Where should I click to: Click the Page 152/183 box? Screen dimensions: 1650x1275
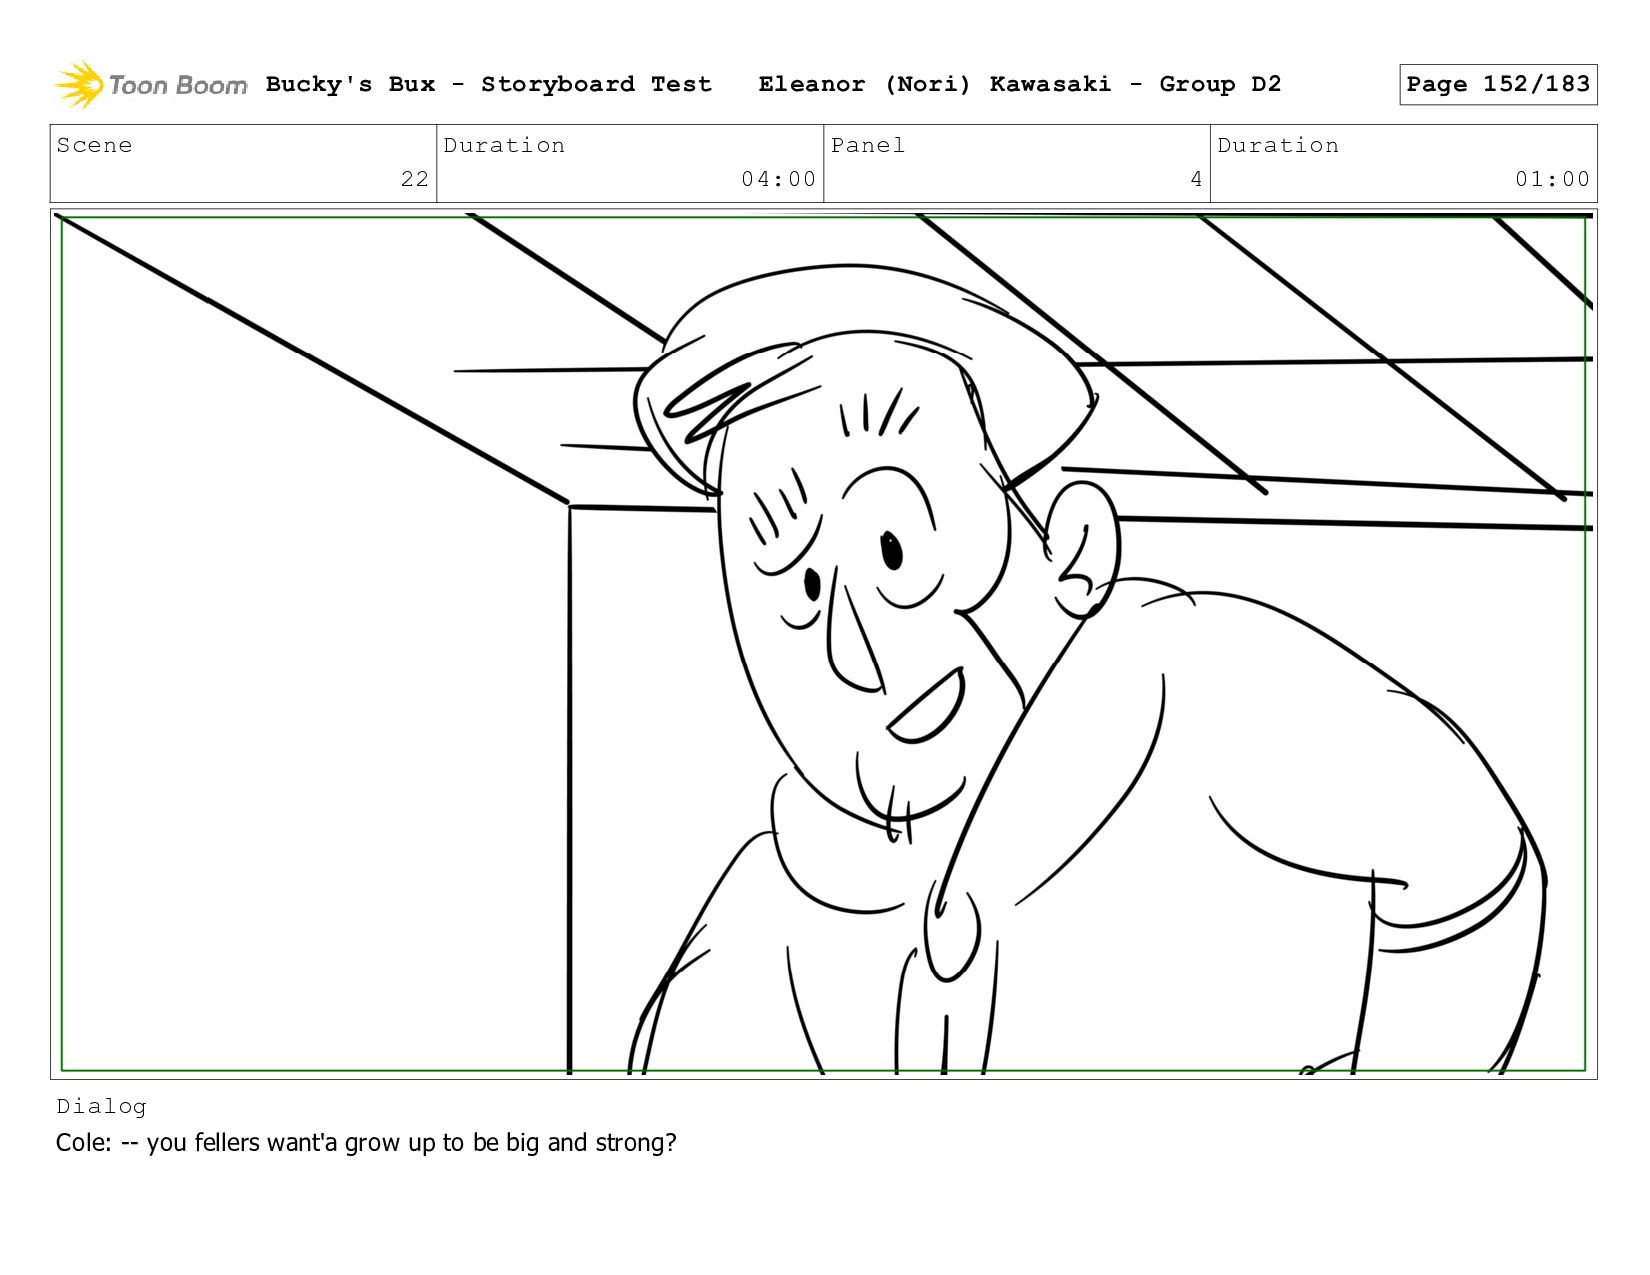click(1497, 84)
